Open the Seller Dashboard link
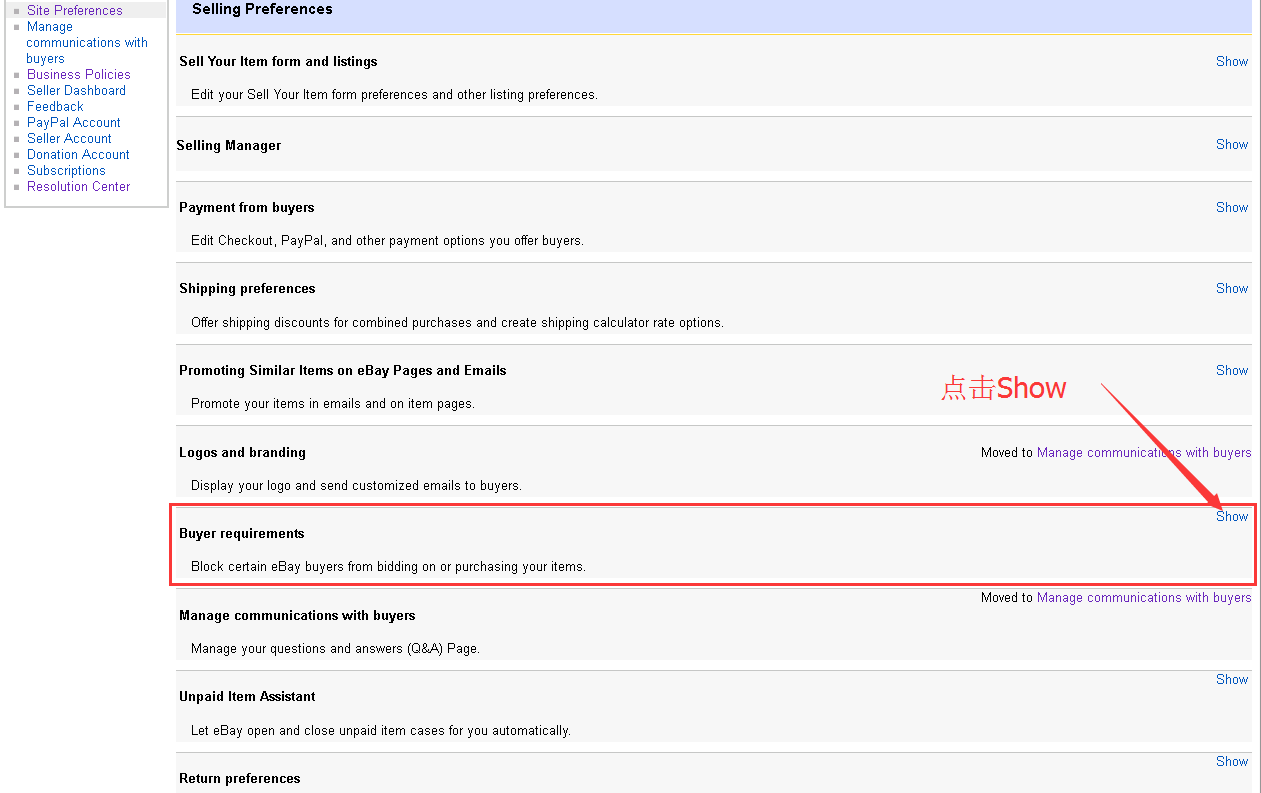 tap(76, 90)
